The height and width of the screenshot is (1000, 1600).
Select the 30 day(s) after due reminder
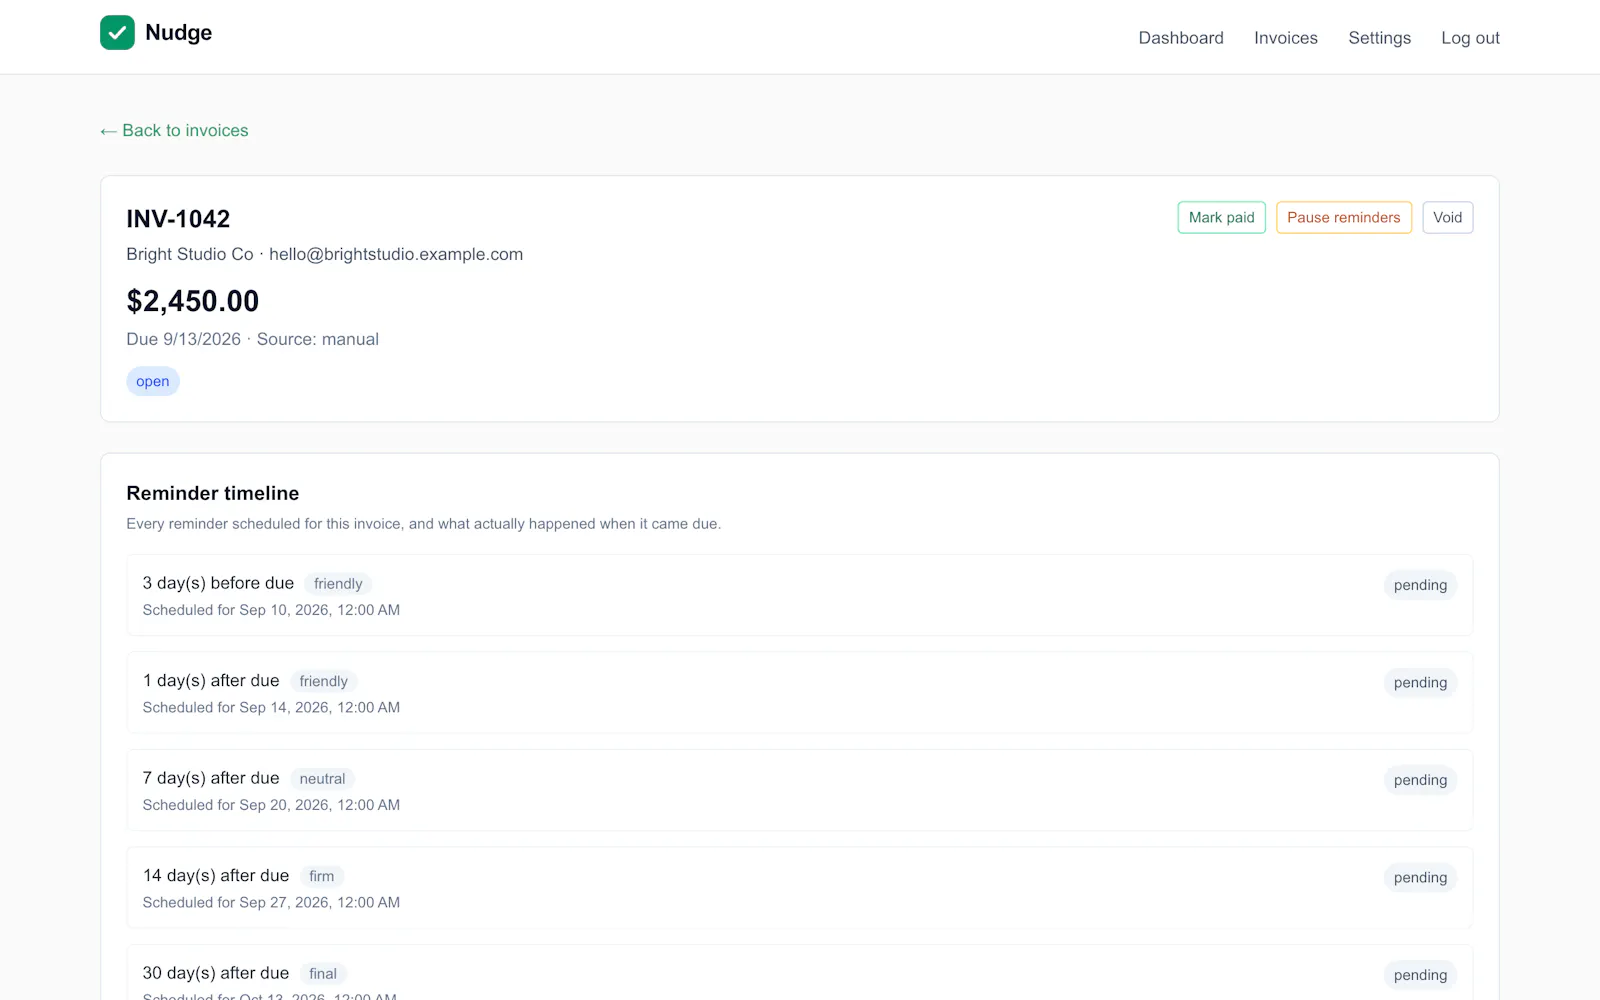tap(800, 972)
